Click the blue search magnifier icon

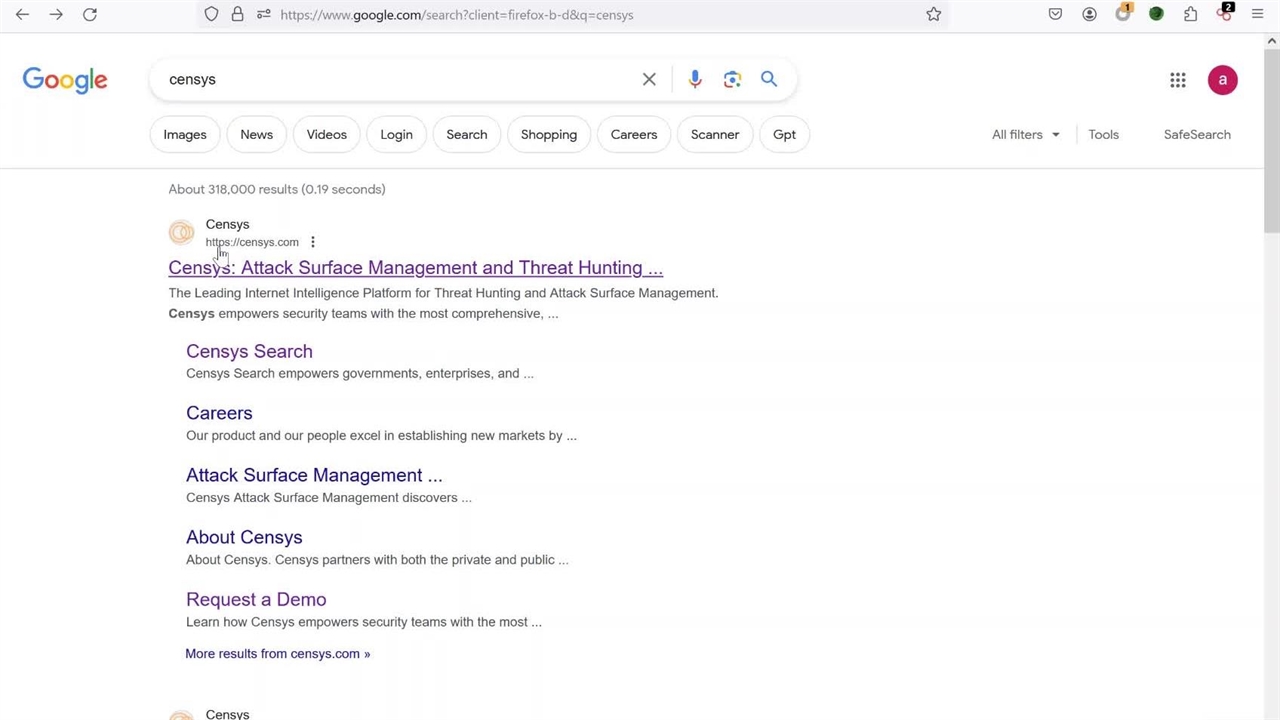769,79
